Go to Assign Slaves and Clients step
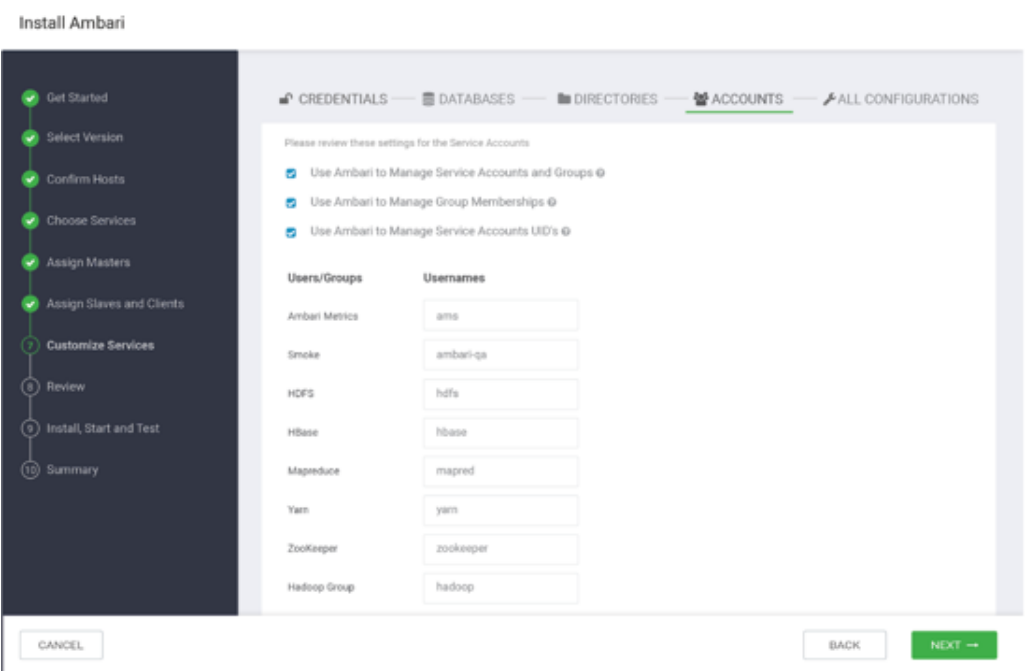The width and height of the screenshot is (1026, 671). coord(115,304)
